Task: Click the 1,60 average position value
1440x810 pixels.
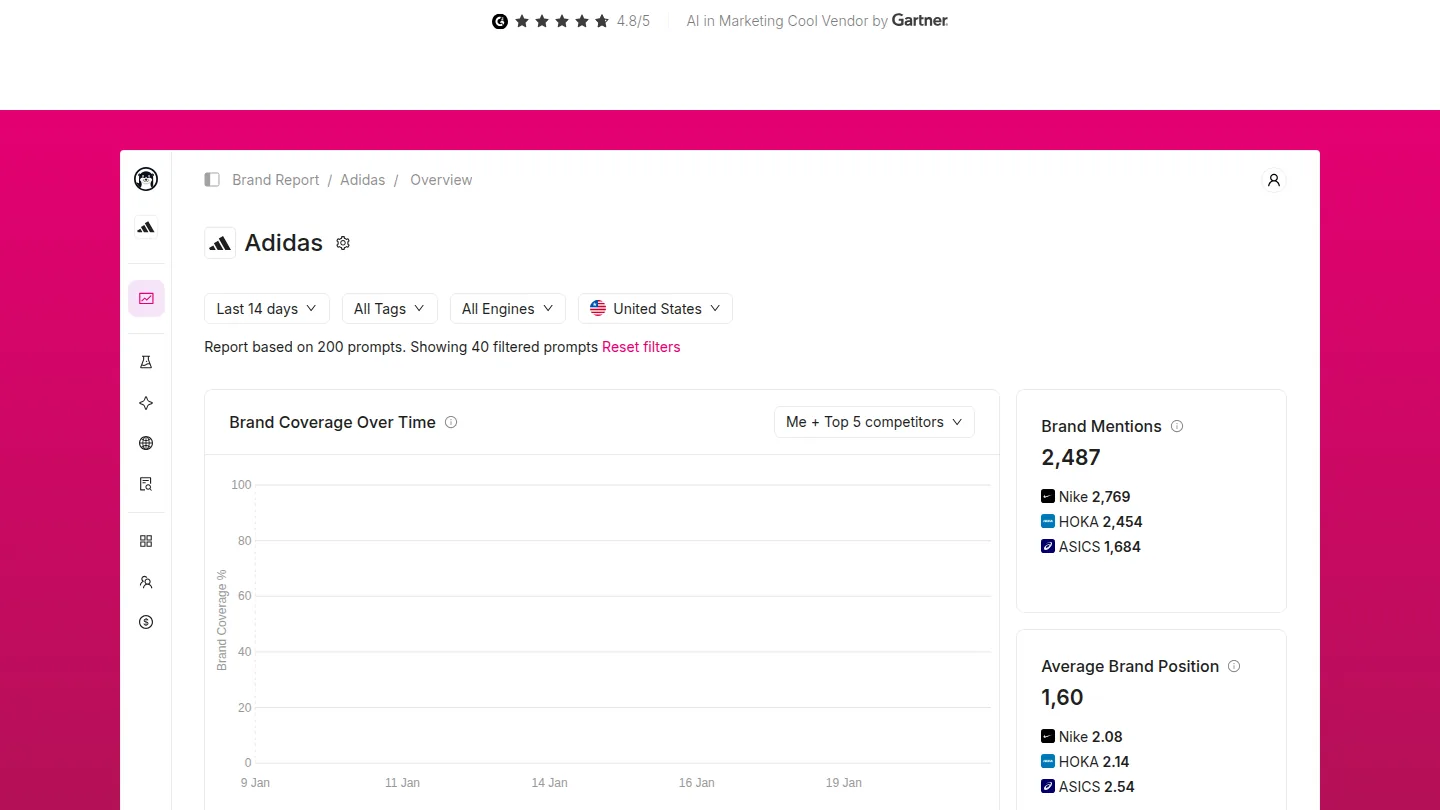Action: [1062, 698]
